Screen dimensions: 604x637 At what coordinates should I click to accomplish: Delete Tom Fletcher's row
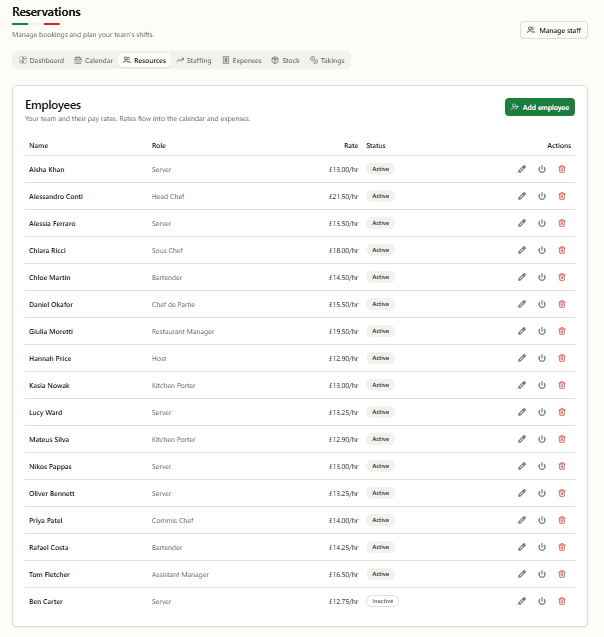[562, 574]
